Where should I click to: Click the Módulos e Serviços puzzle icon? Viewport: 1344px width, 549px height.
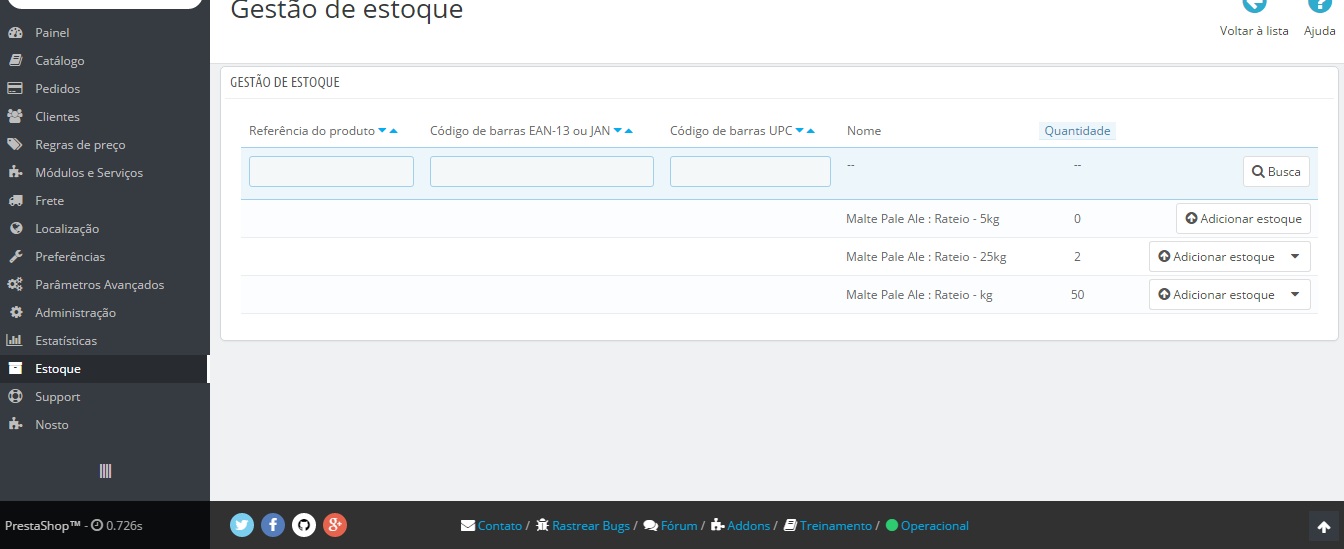[15, 173]
